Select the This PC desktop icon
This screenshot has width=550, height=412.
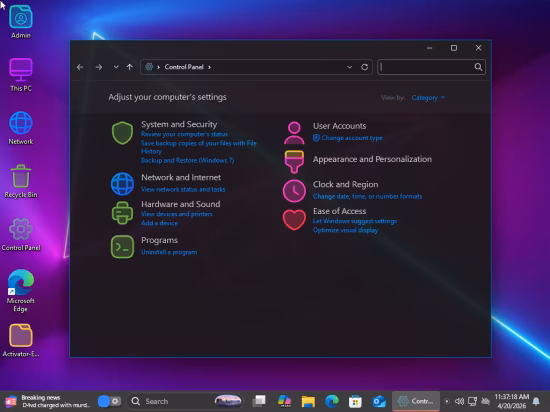(x=21, y=75)
